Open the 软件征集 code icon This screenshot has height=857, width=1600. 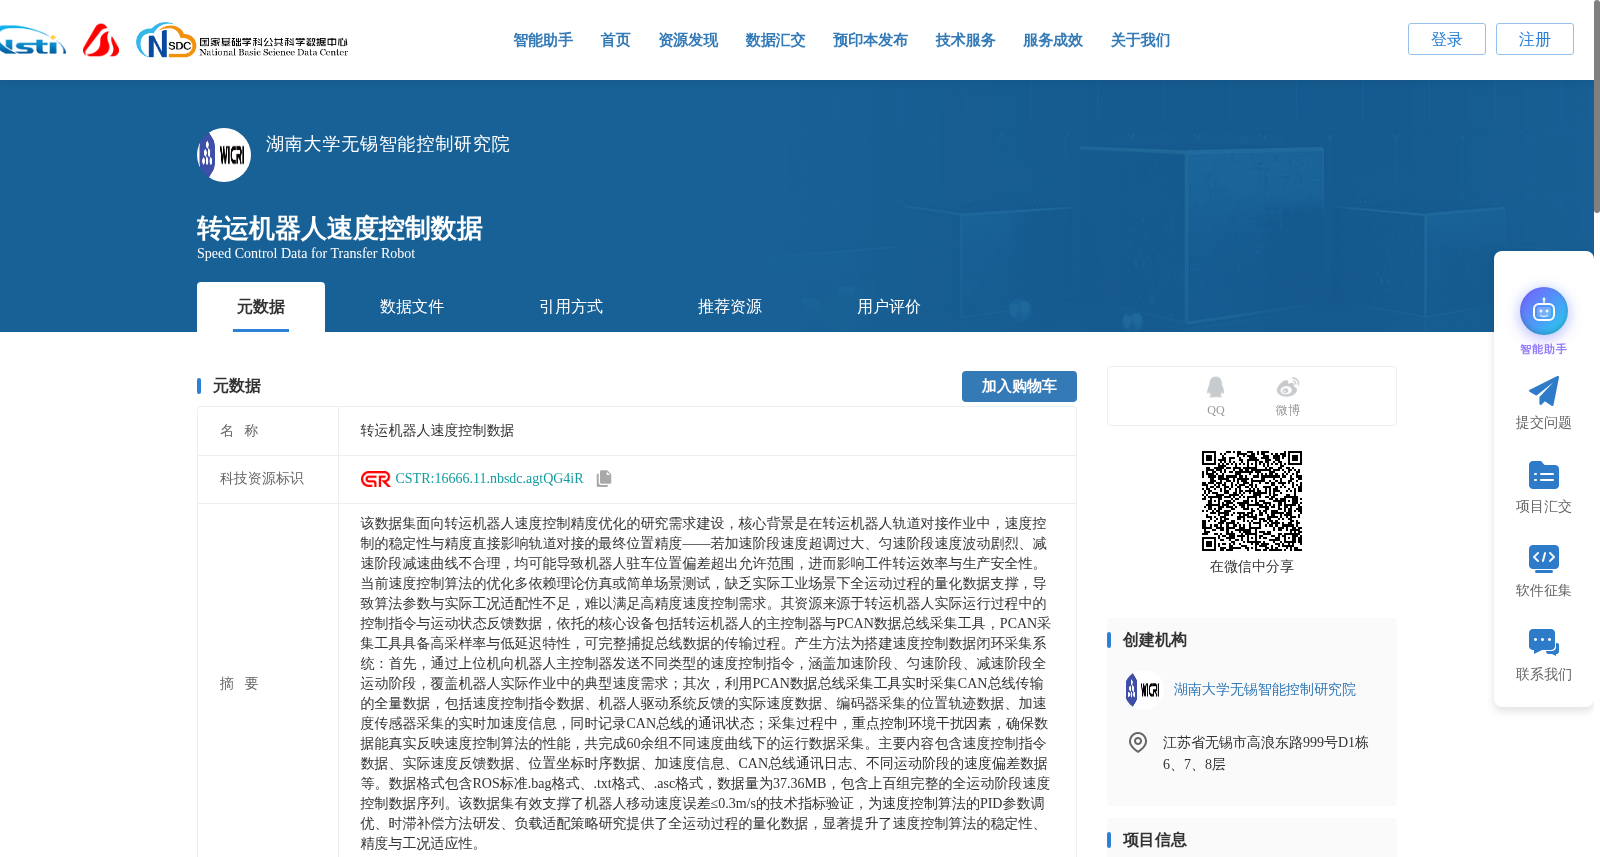click(x=1543, y=558)
